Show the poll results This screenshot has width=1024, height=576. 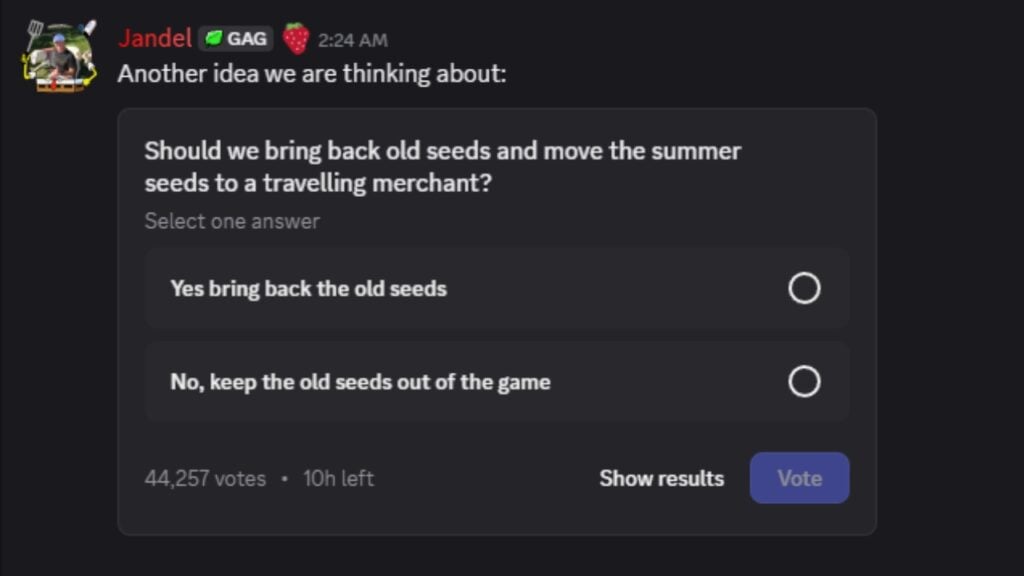click(661, 478)
